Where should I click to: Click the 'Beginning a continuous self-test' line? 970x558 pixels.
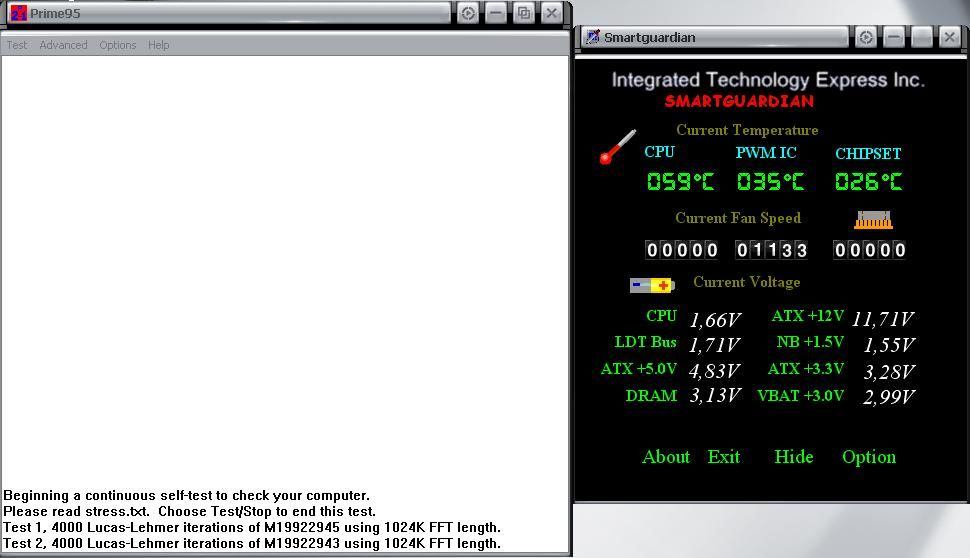click(x=186, y=496)
